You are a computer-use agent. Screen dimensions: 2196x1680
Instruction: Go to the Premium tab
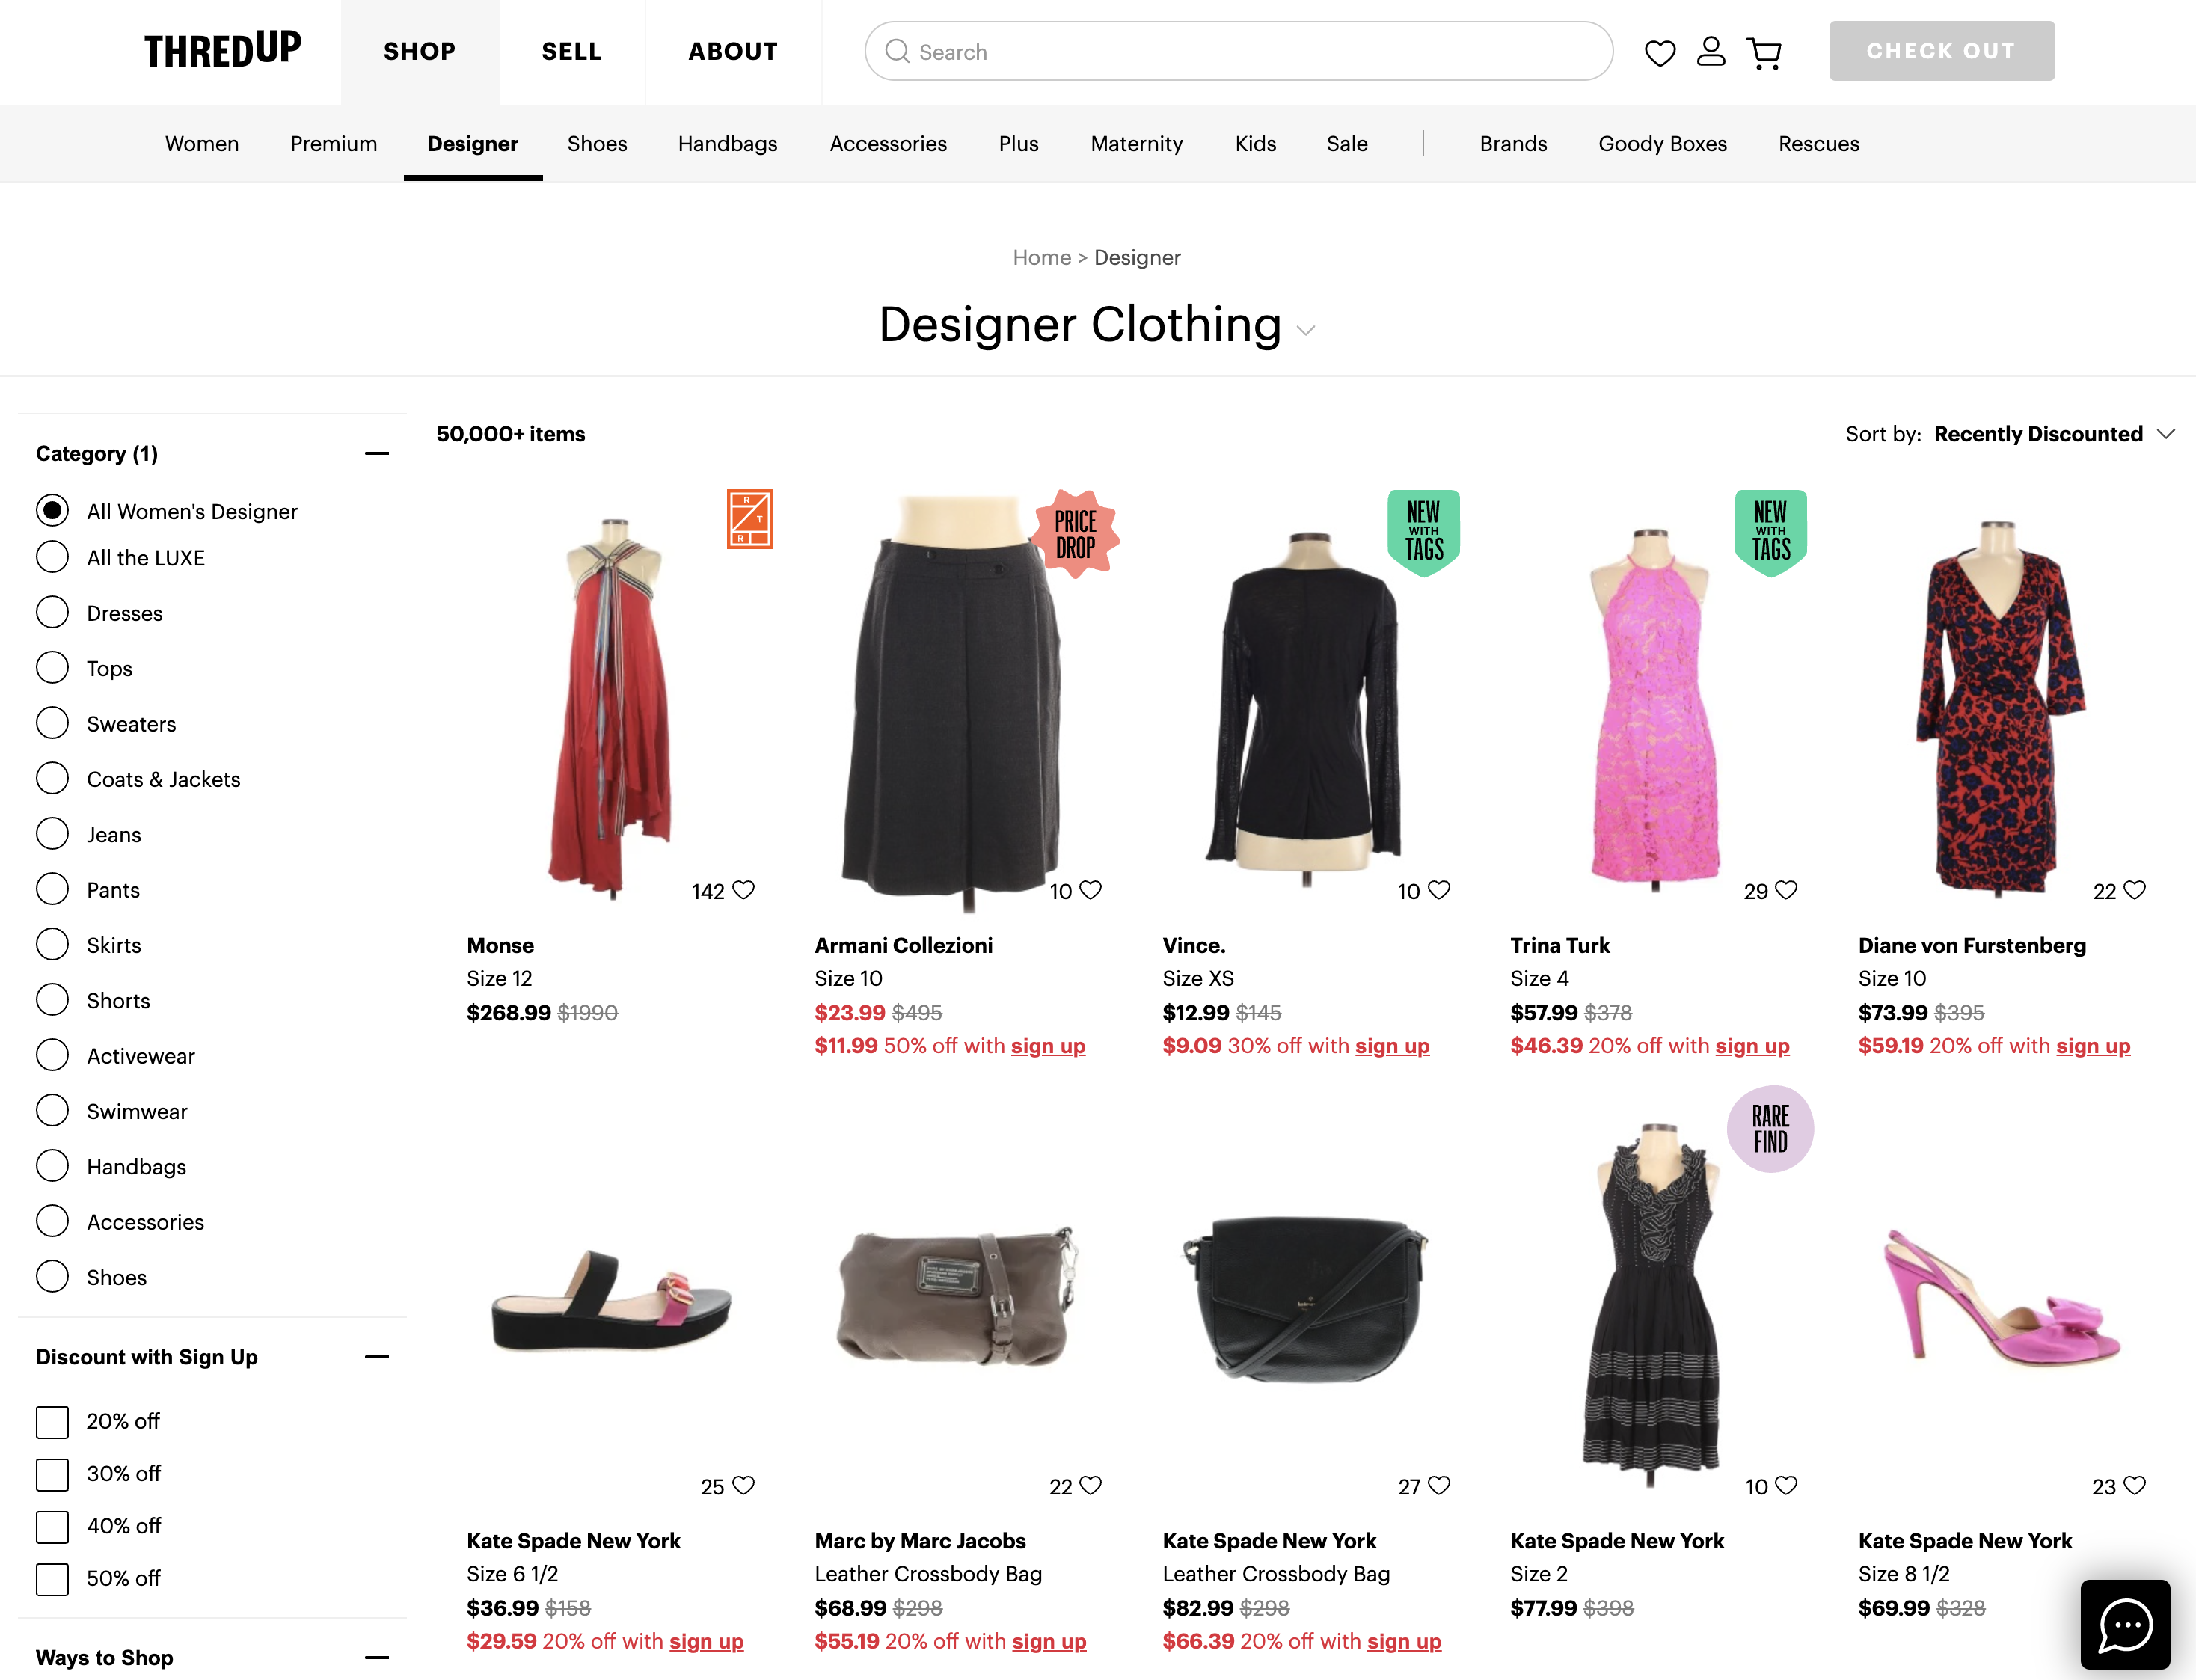334,144
